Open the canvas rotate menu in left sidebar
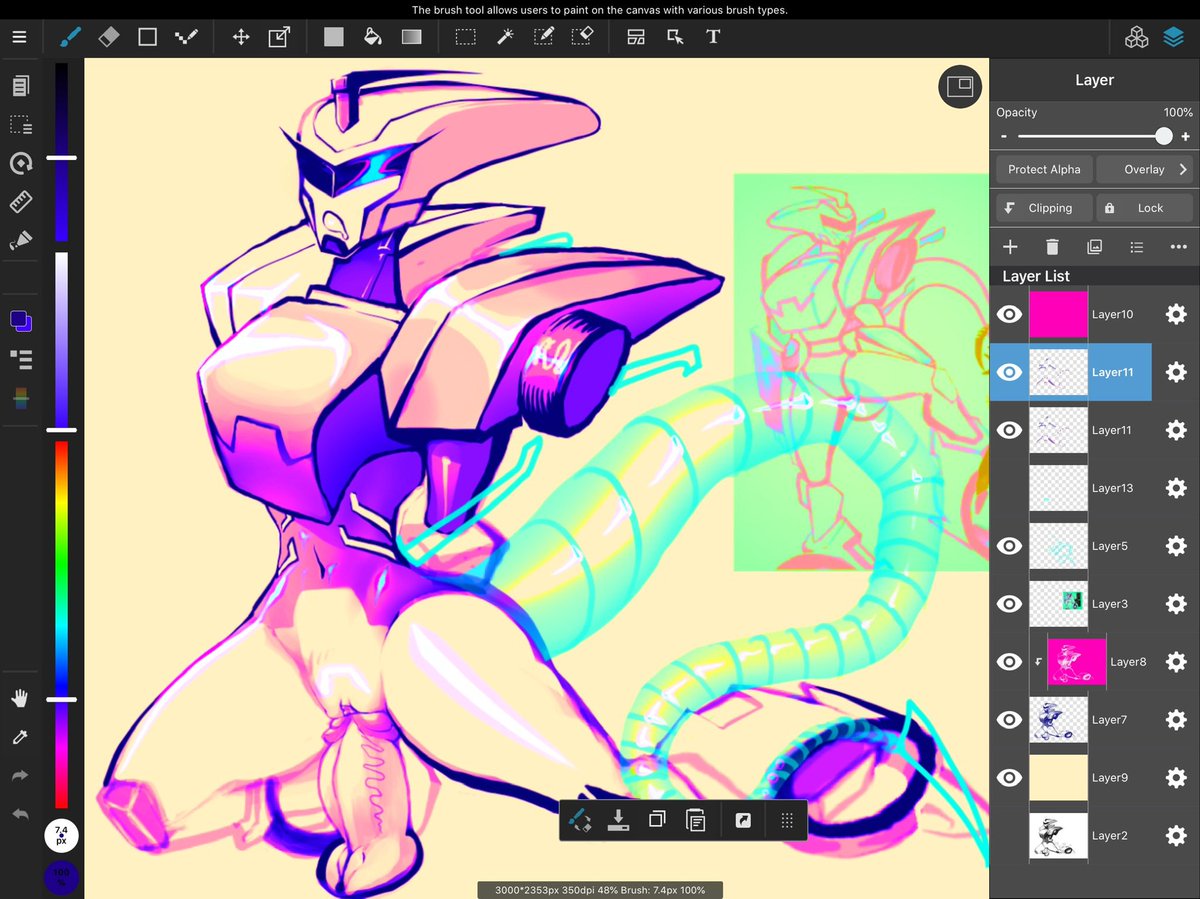 (x=20, y=163)
